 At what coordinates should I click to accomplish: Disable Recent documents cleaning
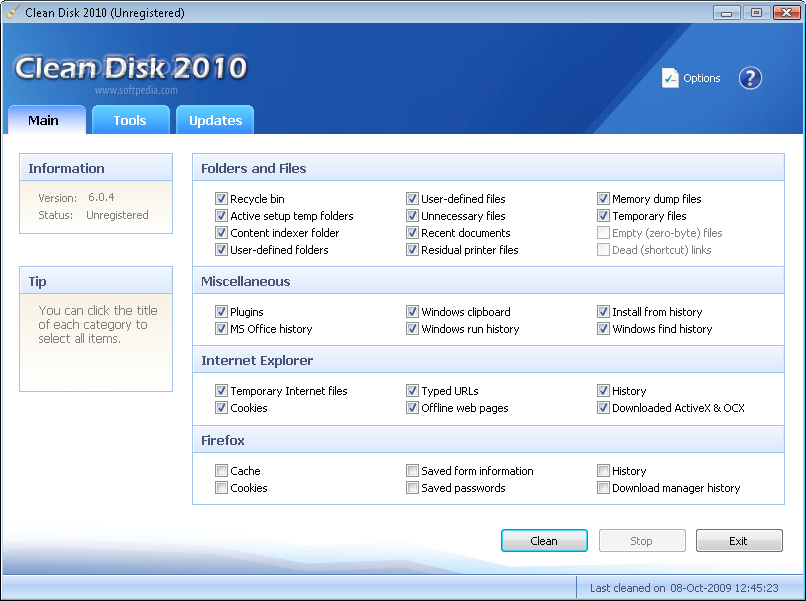(412, 232)
